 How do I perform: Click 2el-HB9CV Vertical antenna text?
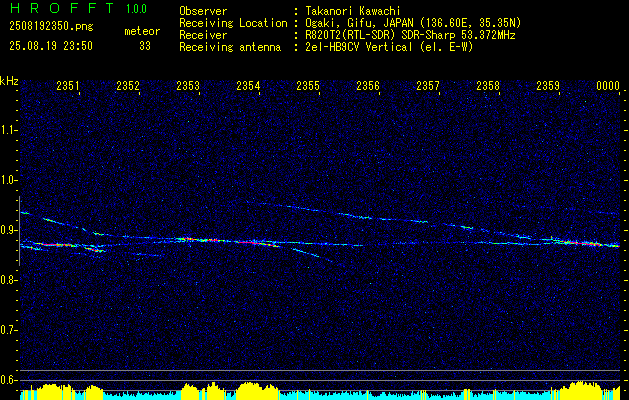tap(390, 47)
